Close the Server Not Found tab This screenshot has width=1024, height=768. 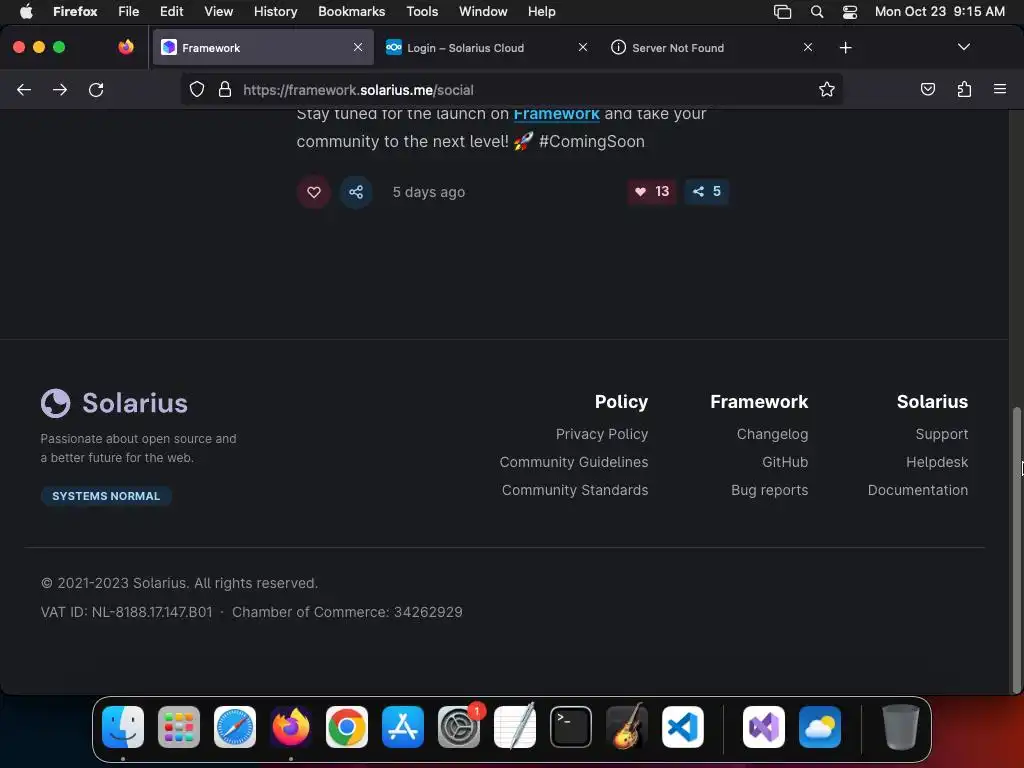pyautogui.click(x=808, y=47)
